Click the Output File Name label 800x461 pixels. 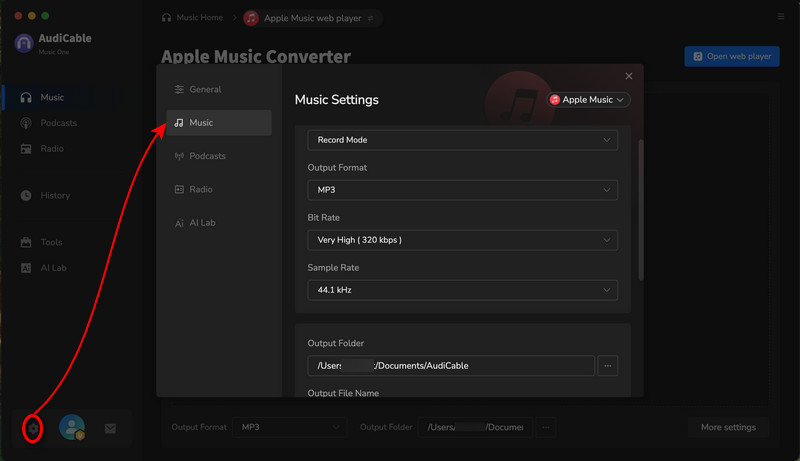[343, 393]
